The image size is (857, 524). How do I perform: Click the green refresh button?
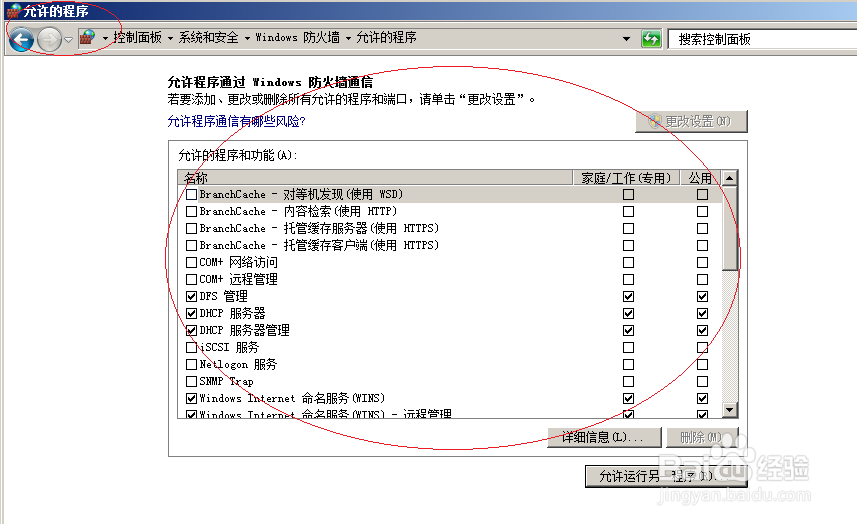click(651, 39)
